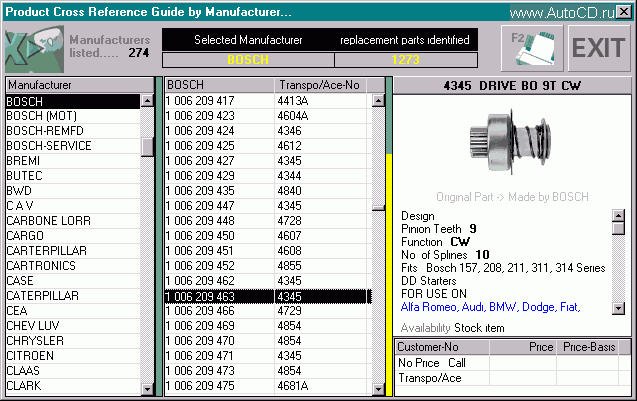Screen dimensions: 637x401
Task: Click the Transpo/Ace price row
Action: click(x=512, y=378)
